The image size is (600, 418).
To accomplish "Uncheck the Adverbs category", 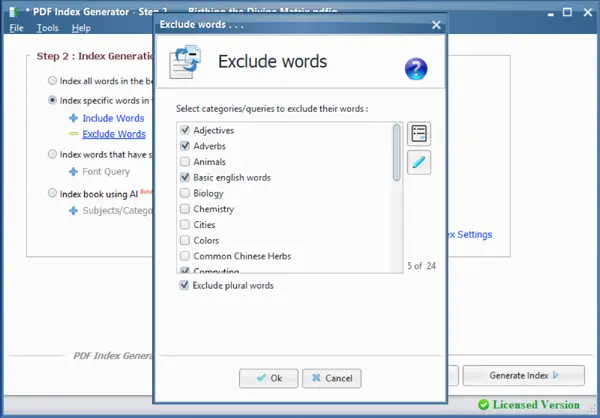I will [x=185, y=146].
